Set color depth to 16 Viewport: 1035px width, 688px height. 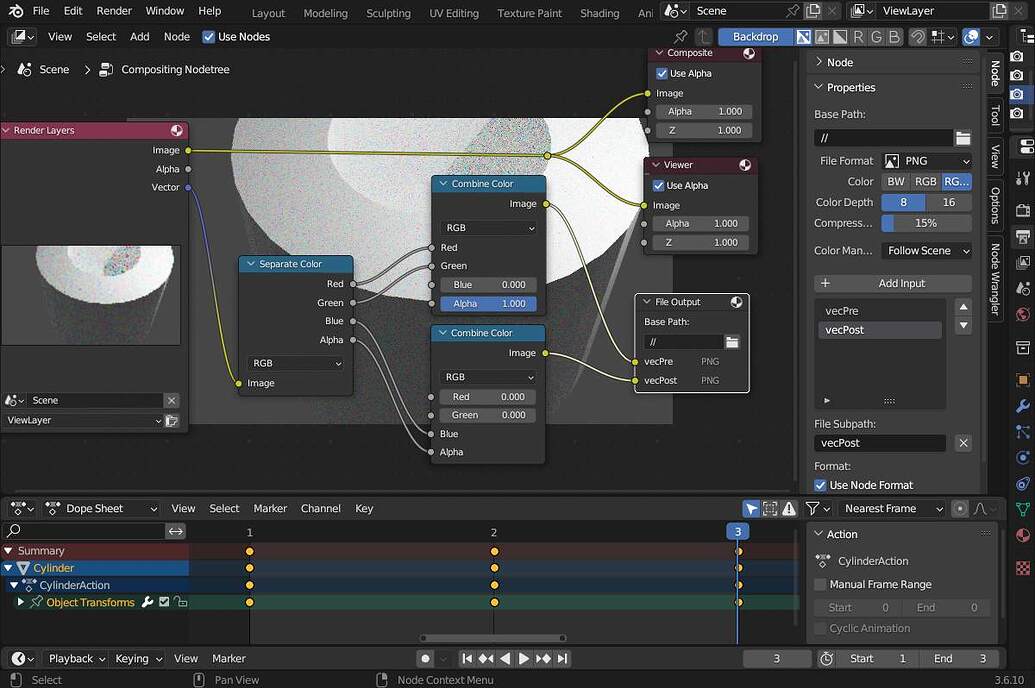click(949, 203)
